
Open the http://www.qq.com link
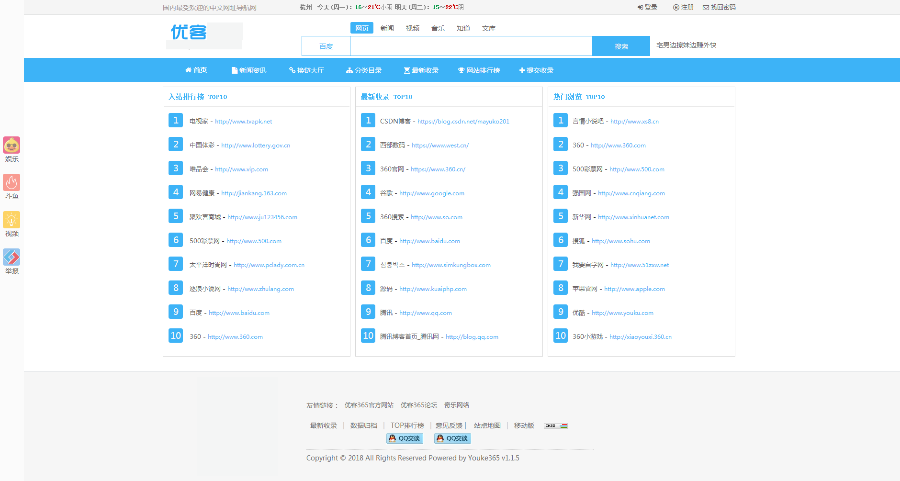pyautogui.click(x=426, y=313)
